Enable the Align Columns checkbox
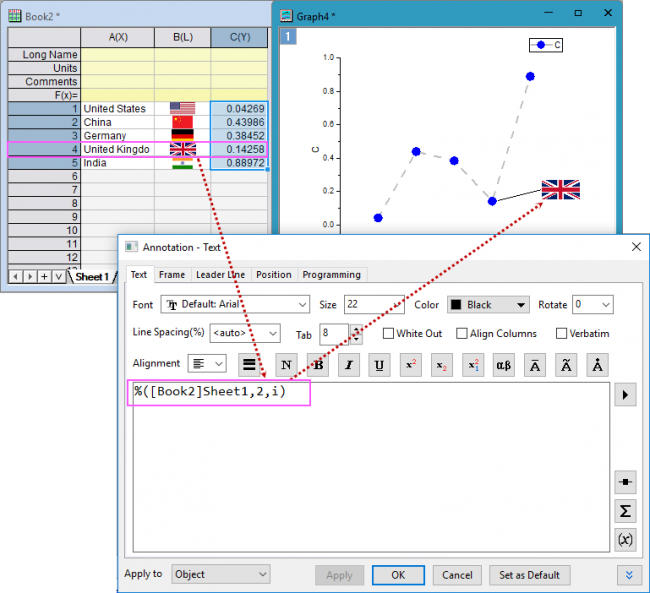The width and height of the screenshot is (650, 593). [x=461, y=333]
